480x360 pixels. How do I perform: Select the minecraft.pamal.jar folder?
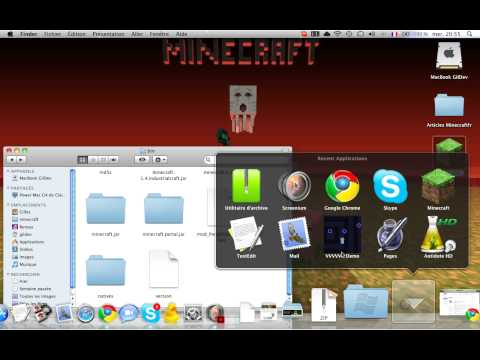(x=163, y=214)
